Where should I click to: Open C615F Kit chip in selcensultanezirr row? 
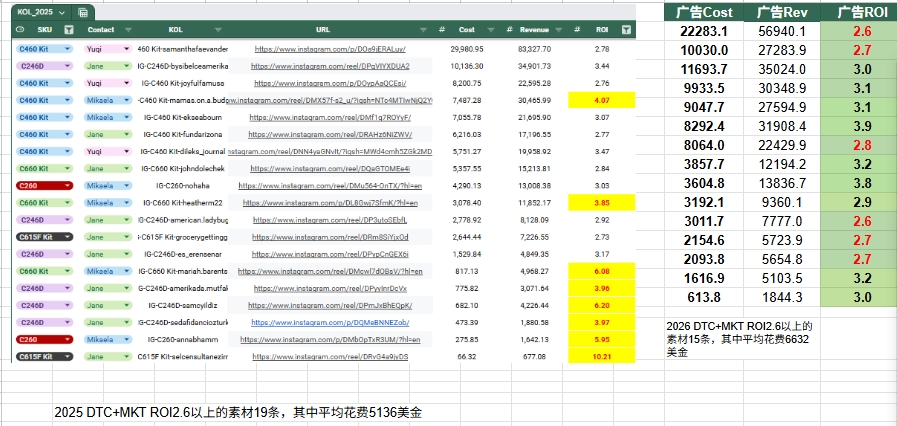coord(45,356)
